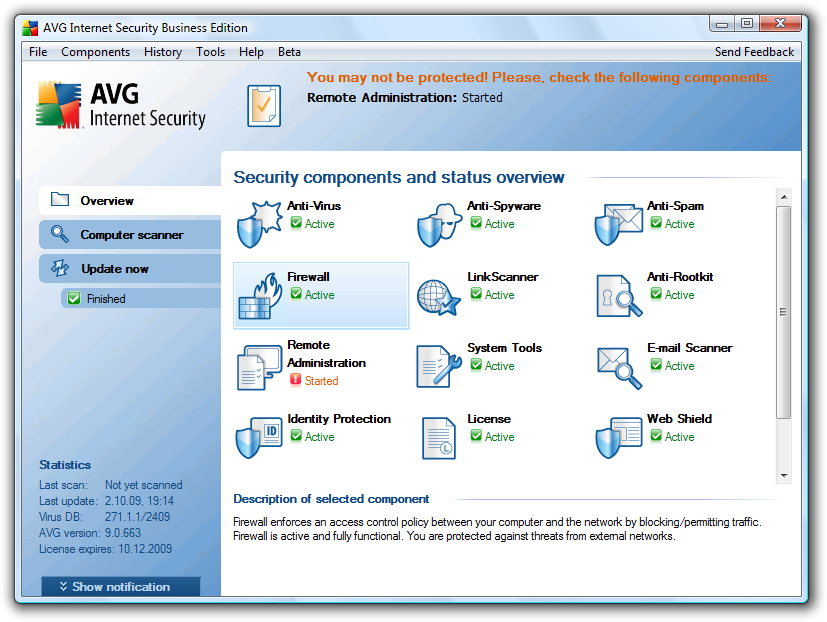This screenshot has width=827, height=622.
Task: Open the License document icon
Action: 439,438
